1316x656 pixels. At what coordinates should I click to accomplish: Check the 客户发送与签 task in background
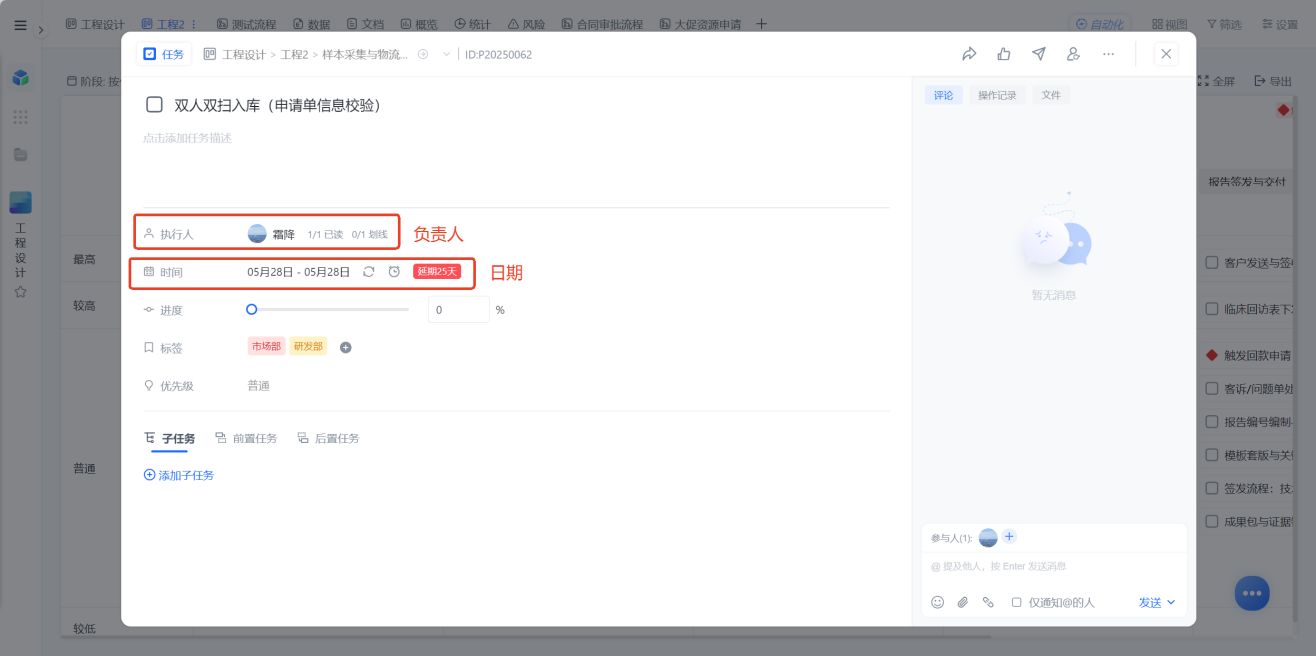(1211, 263)
